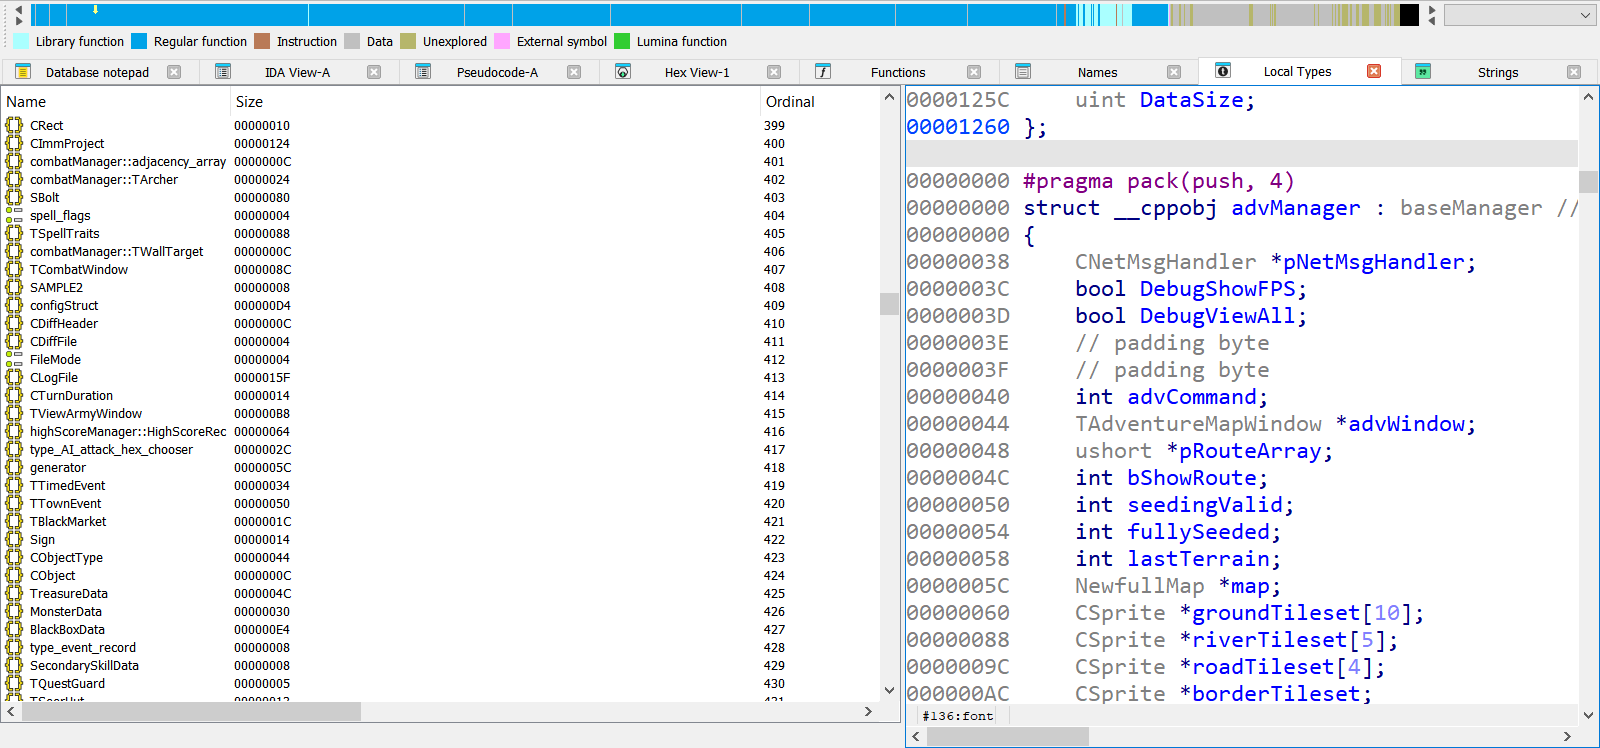This screenshot has height=748, width=1600.
Task: Click the Functions tab icon
Action: (823, 72)
